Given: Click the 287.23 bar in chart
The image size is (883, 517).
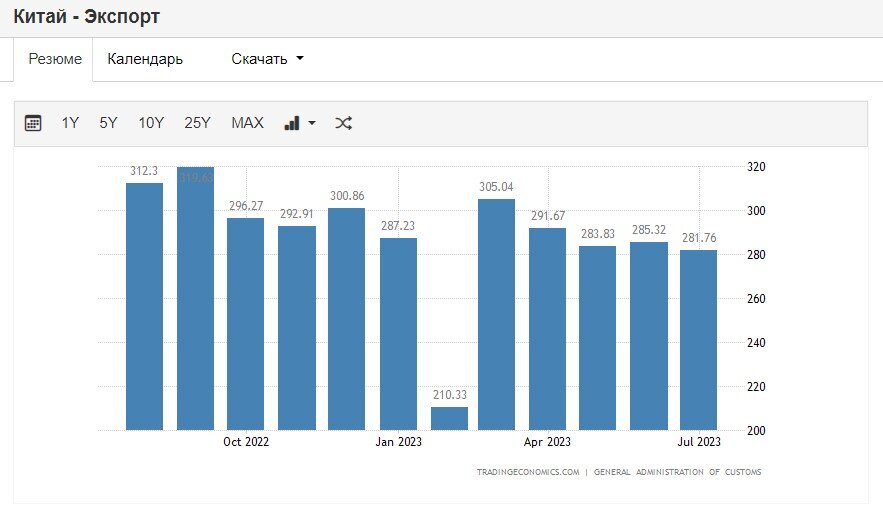Looking at the screenshot, I should pos(398,334).
